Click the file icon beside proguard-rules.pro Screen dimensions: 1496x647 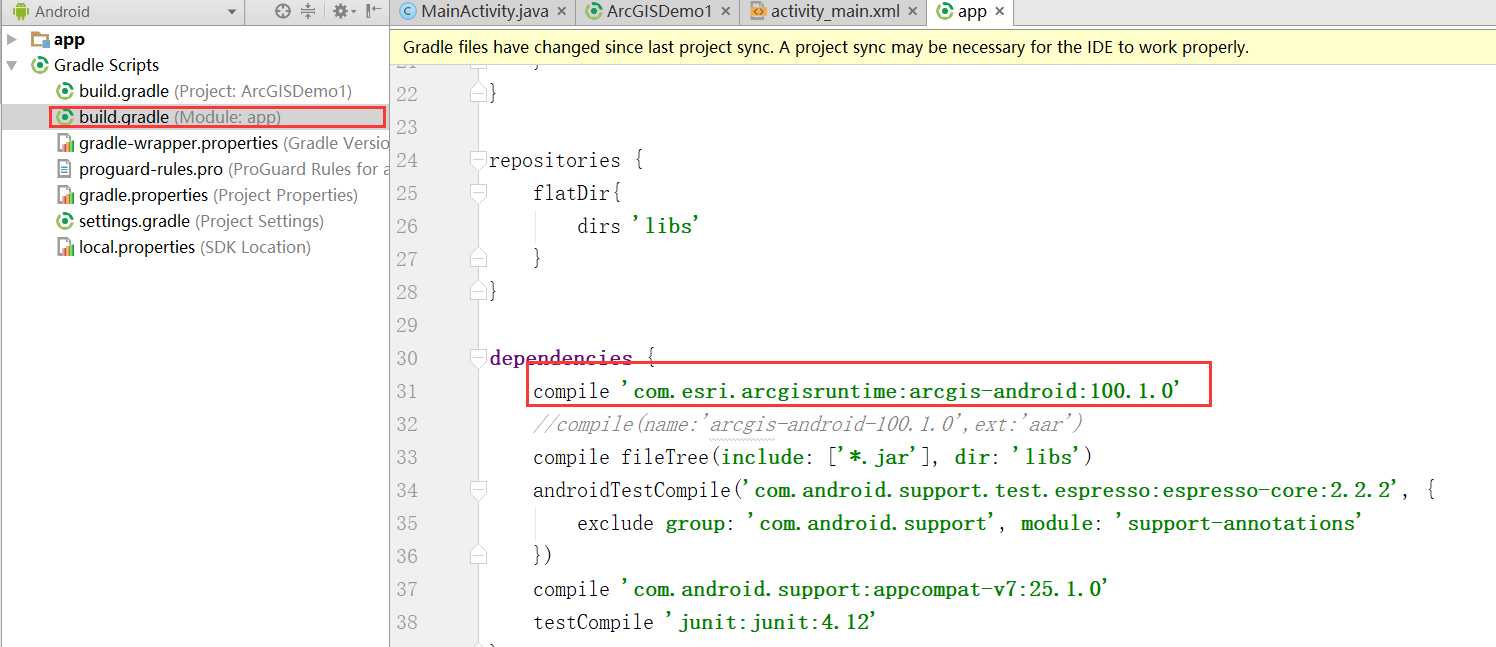[65, 169]
